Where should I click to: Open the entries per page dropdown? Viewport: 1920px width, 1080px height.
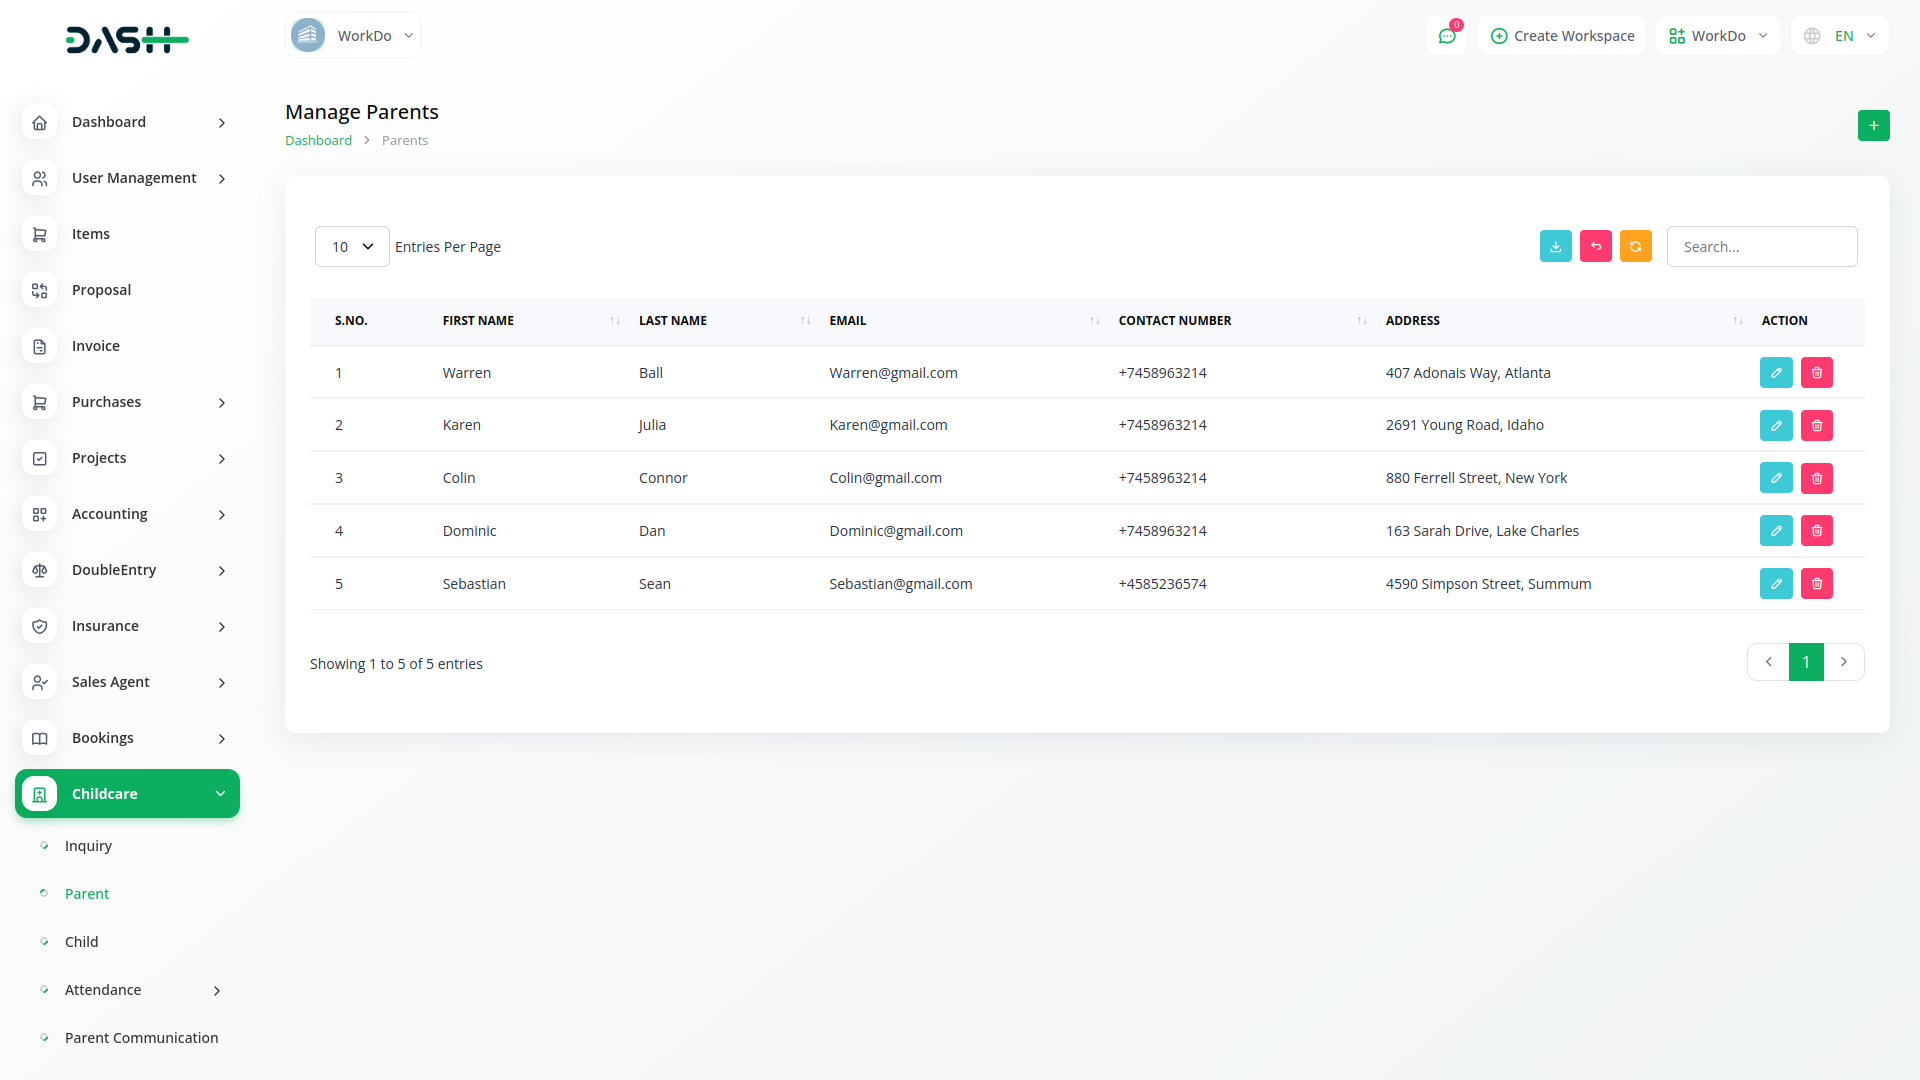[352, 247]
